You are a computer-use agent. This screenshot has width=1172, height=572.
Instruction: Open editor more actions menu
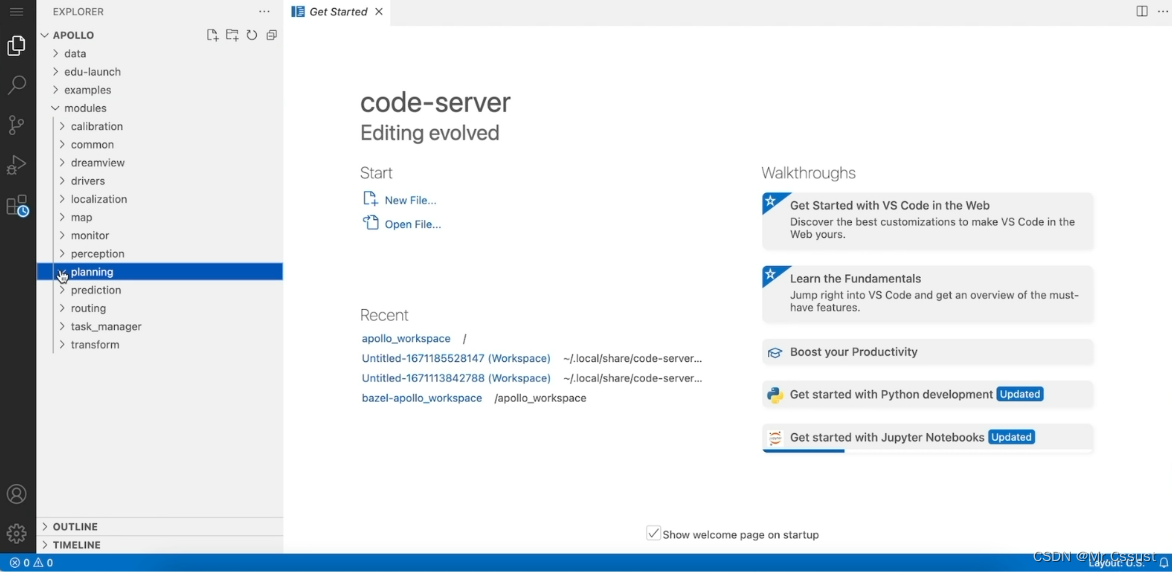click(x=1162, y=11)
